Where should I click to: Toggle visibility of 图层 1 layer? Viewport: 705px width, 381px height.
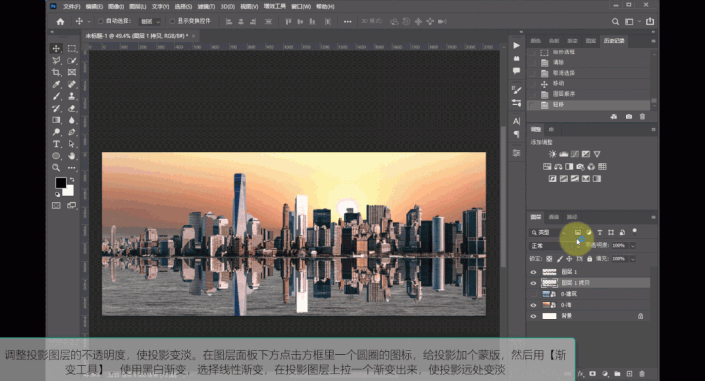point(533,272)
